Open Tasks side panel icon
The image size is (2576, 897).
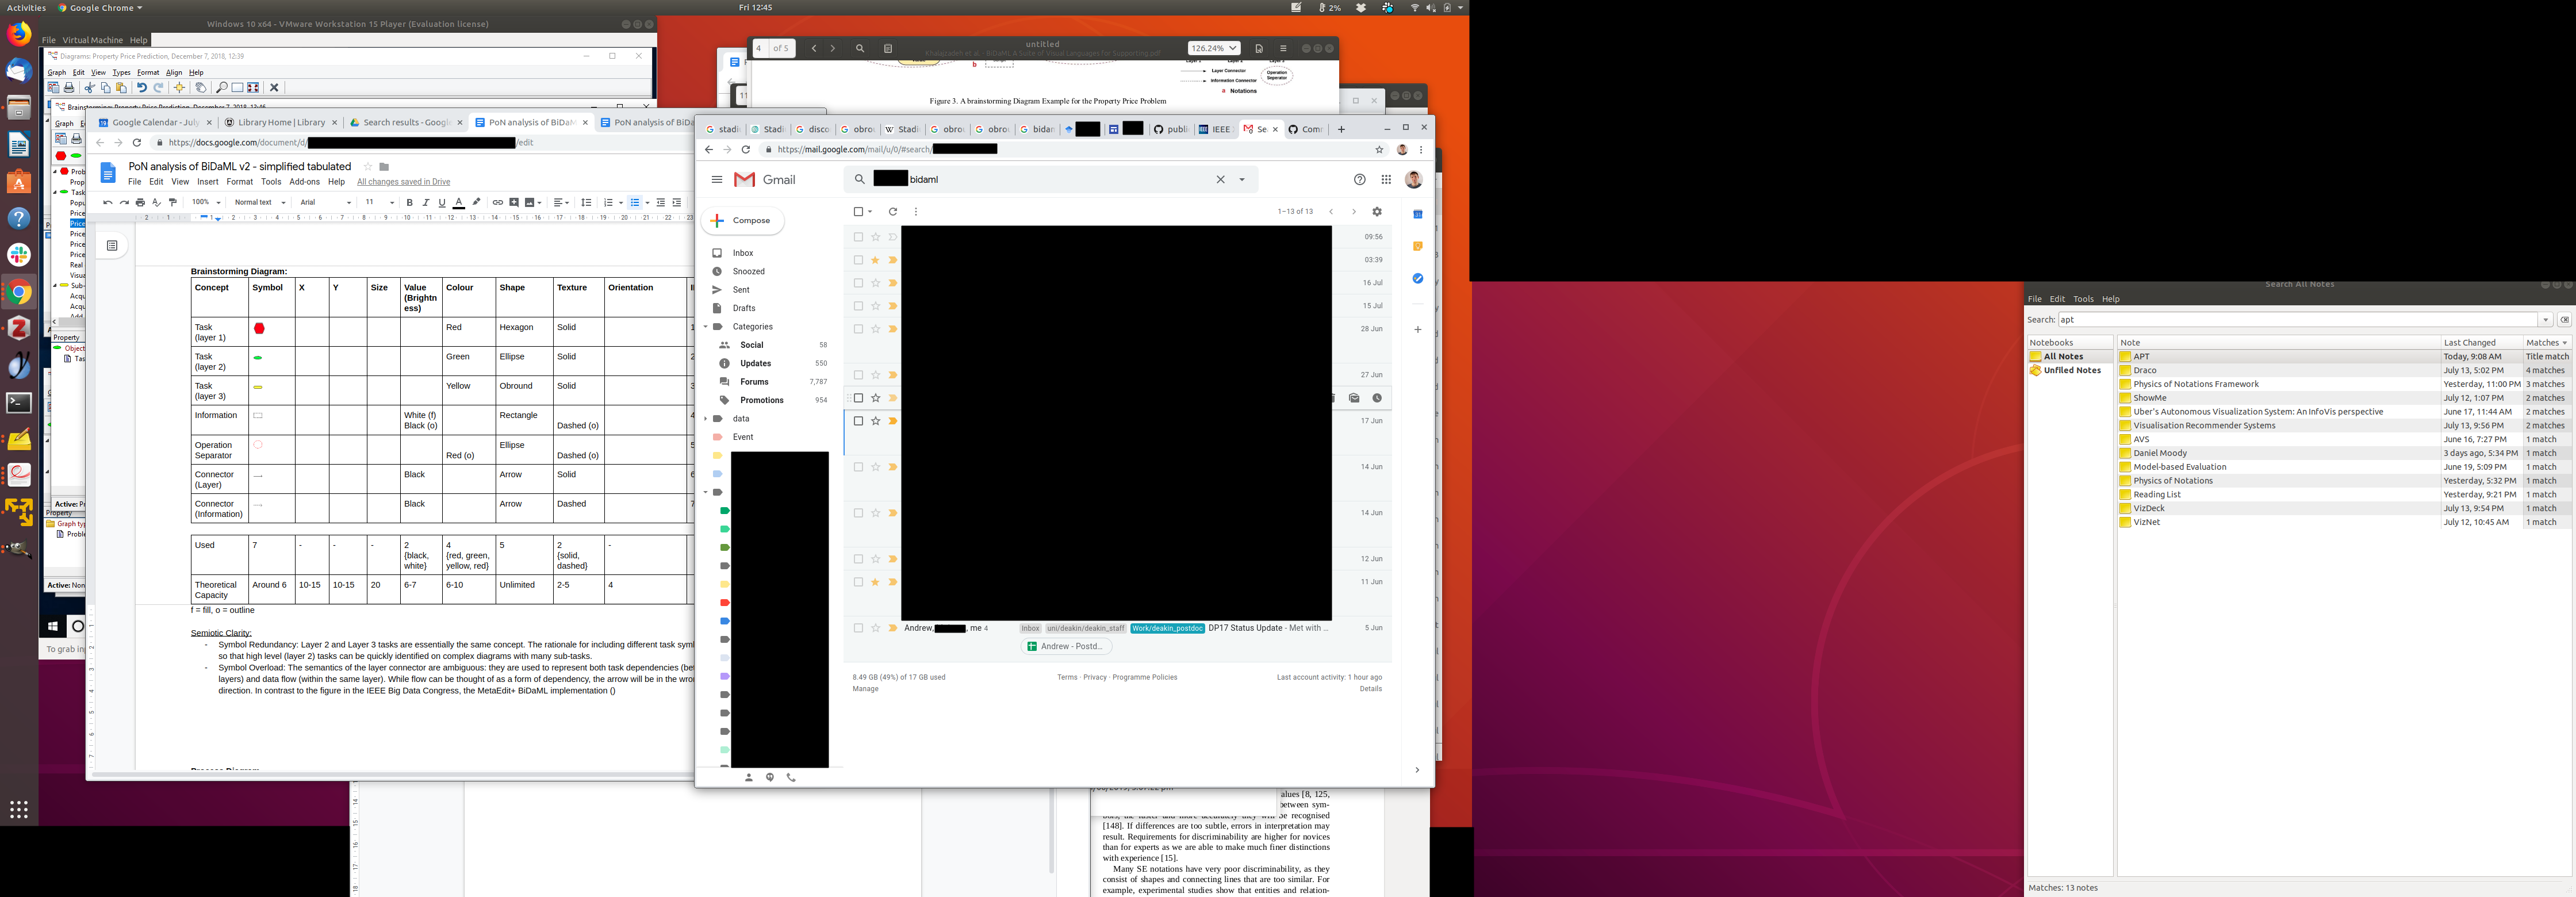[1417, 279]
